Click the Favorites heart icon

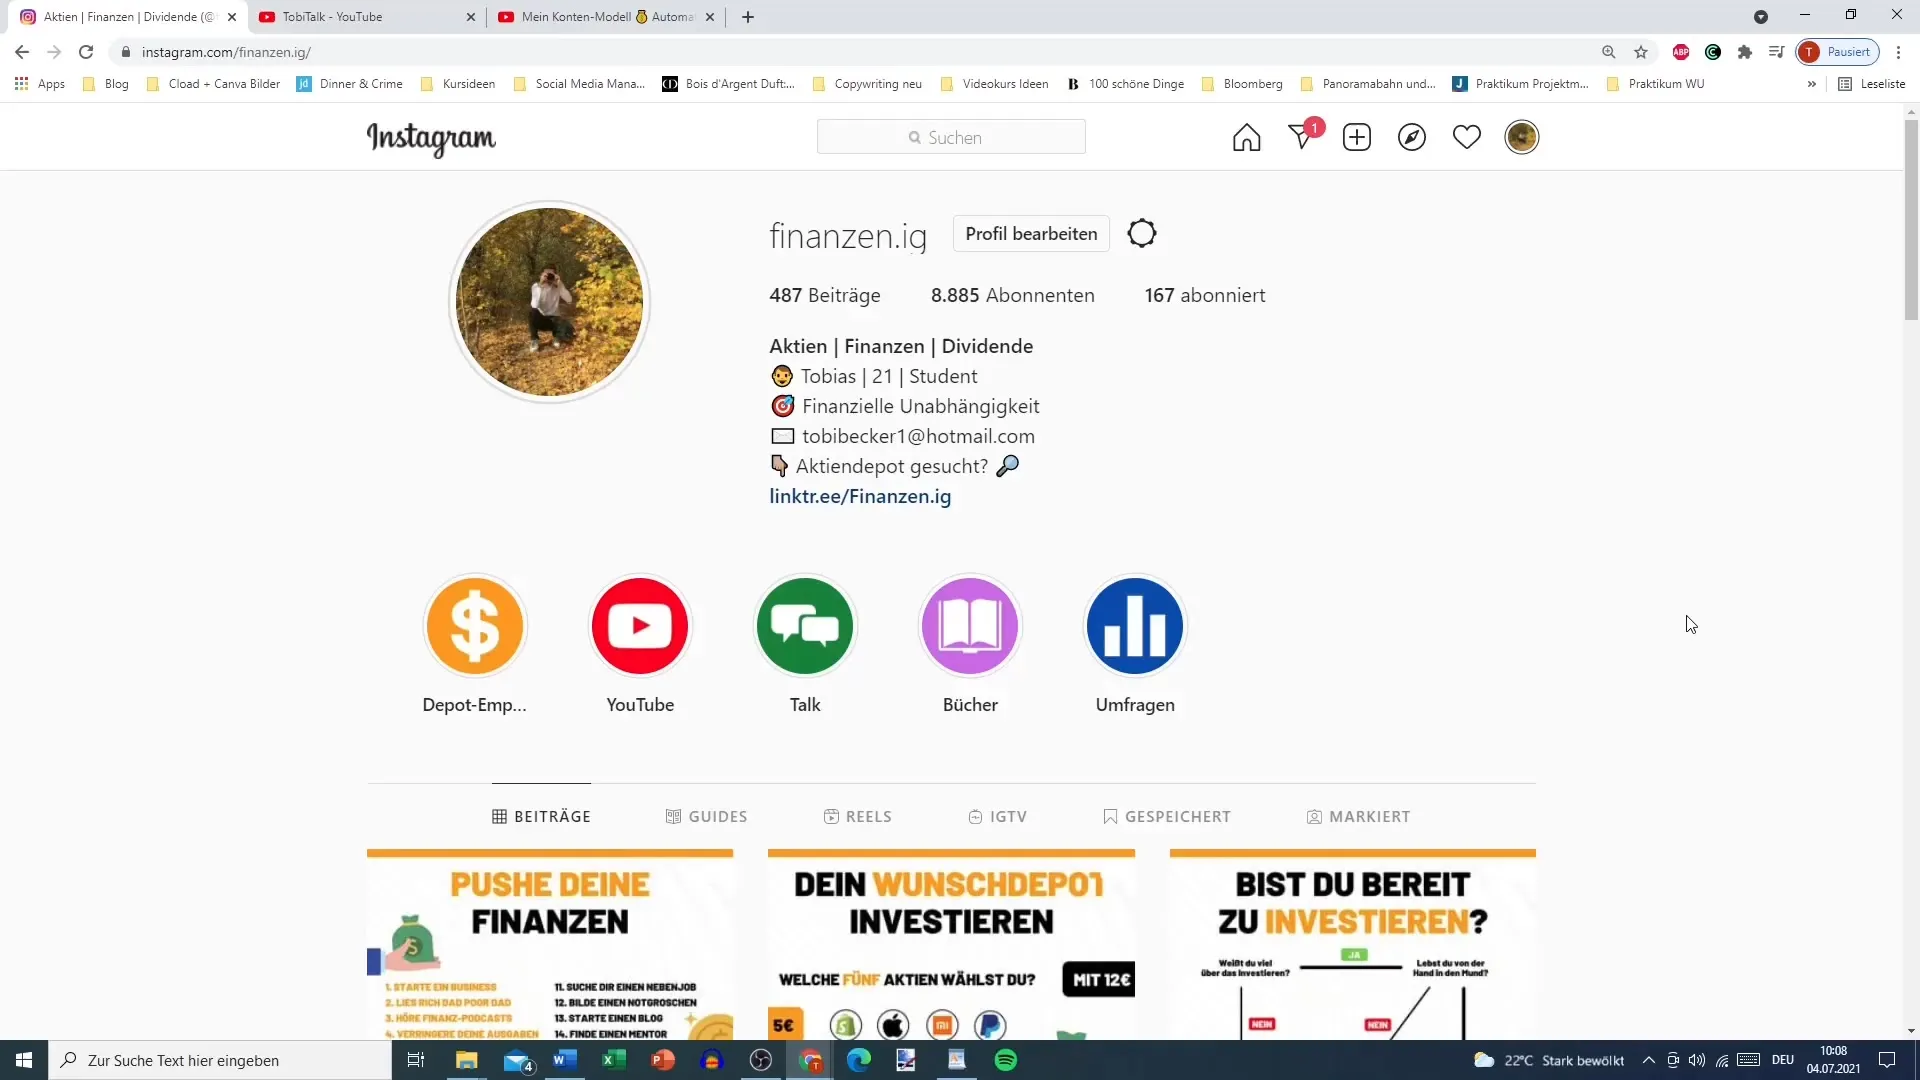1466,137
